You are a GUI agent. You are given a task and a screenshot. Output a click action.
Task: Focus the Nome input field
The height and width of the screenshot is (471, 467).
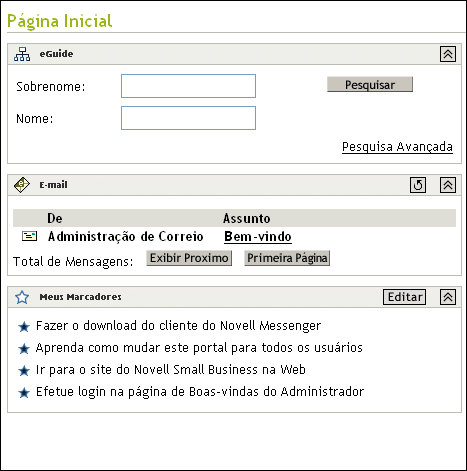click(x=188, y=118)
